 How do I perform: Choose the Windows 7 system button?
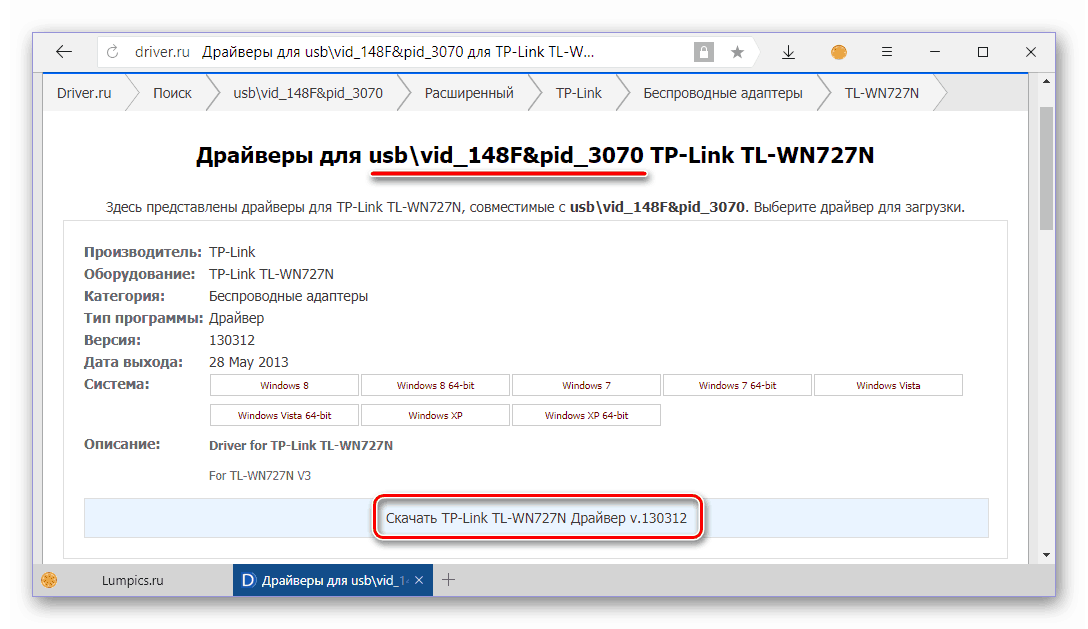(x=586, y=385)
